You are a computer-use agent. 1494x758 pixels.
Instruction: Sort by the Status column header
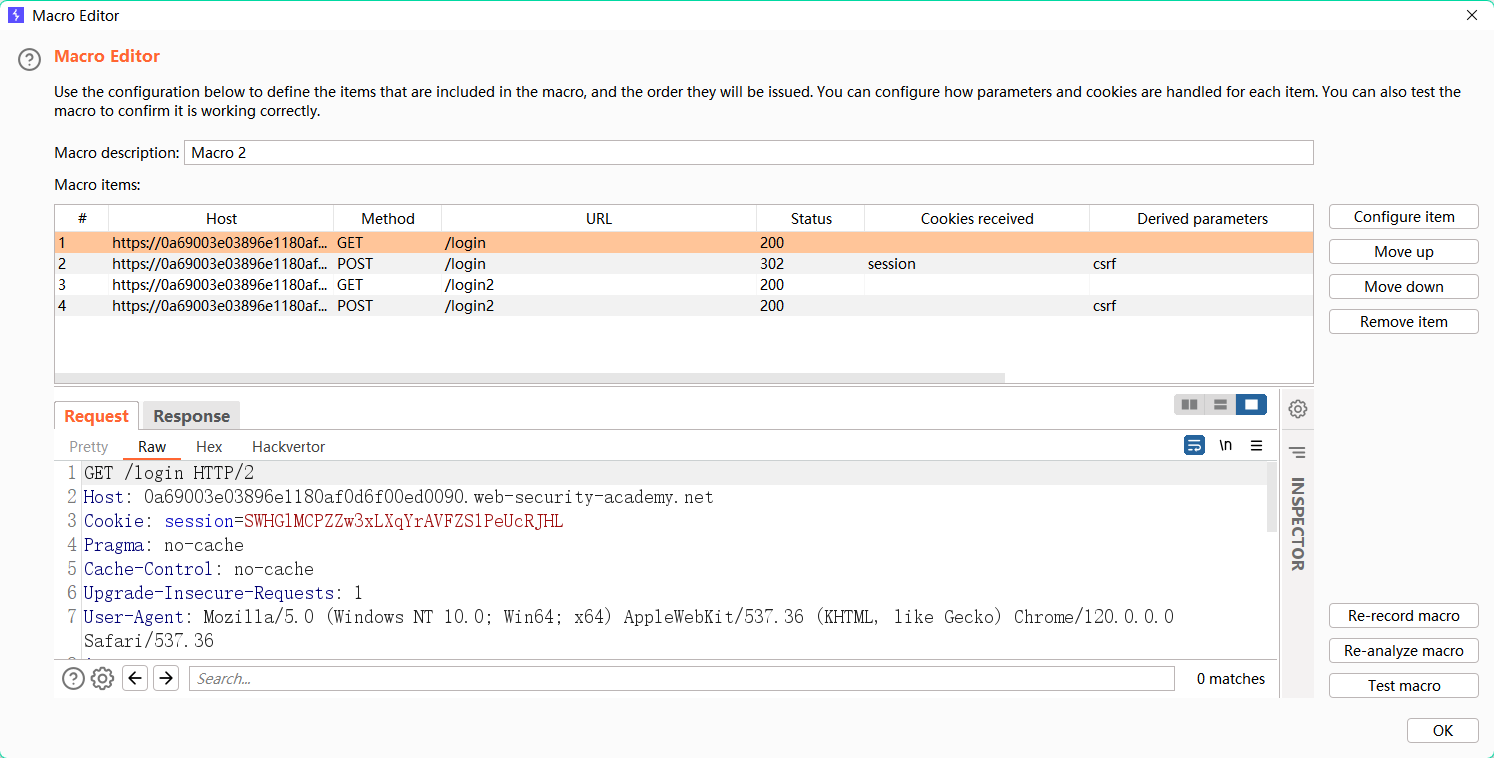[x=811, y=218]
